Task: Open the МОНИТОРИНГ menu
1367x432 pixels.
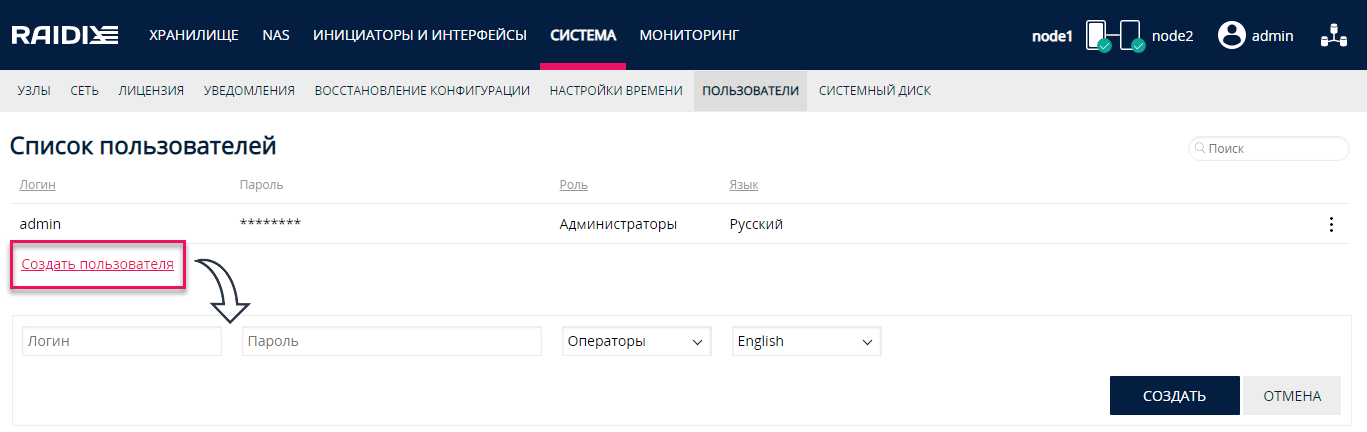Action: (x=689, y=35)
